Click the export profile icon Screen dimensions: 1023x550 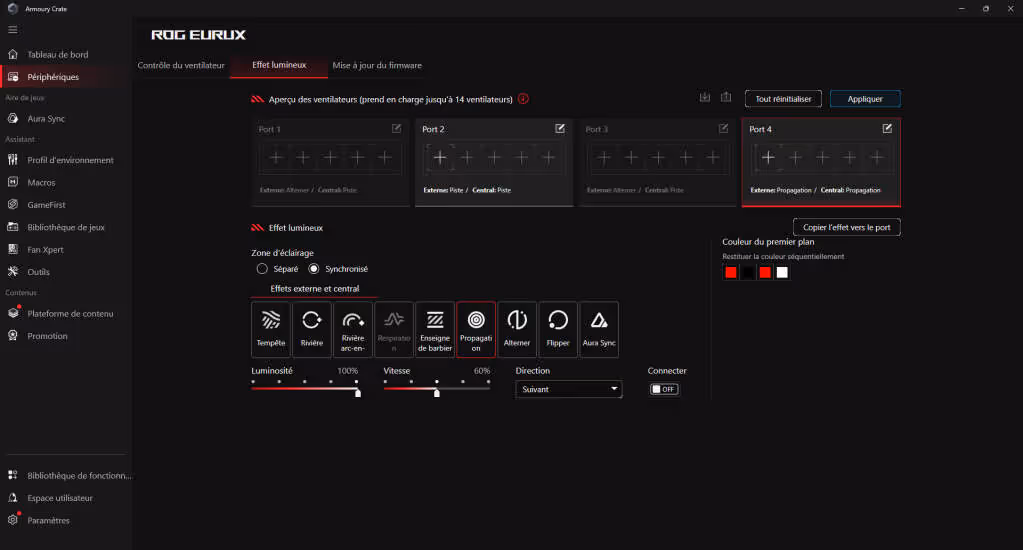pos(726,97)
